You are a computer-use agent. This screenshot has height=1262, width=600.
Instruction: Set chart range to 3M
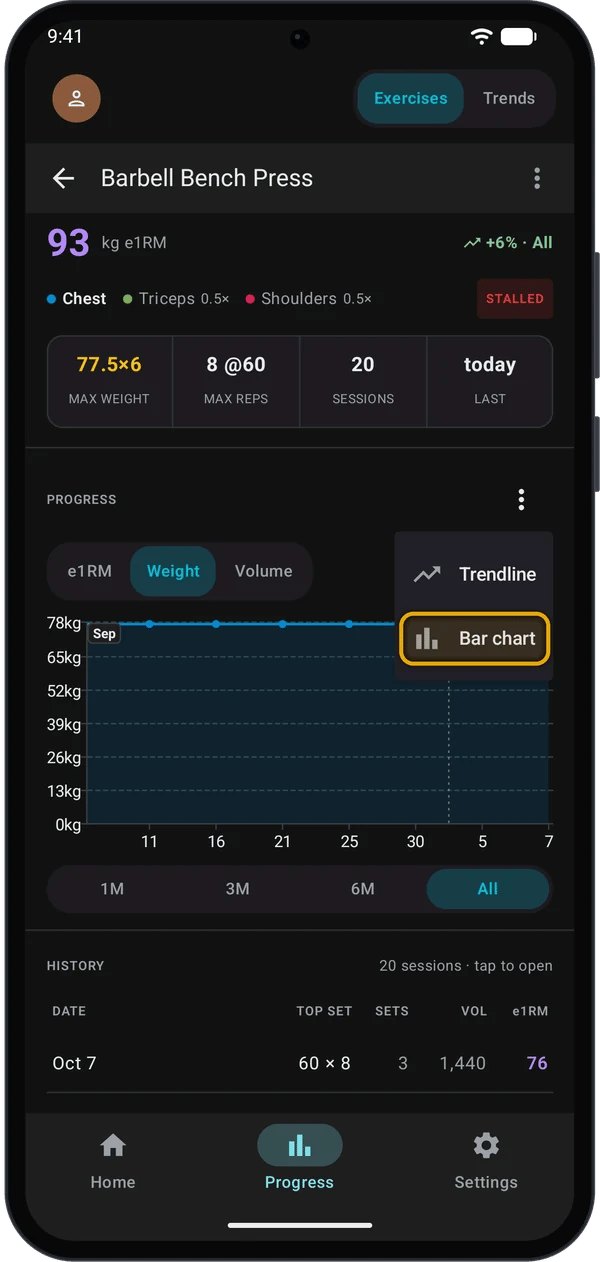(x=237, y=889)
